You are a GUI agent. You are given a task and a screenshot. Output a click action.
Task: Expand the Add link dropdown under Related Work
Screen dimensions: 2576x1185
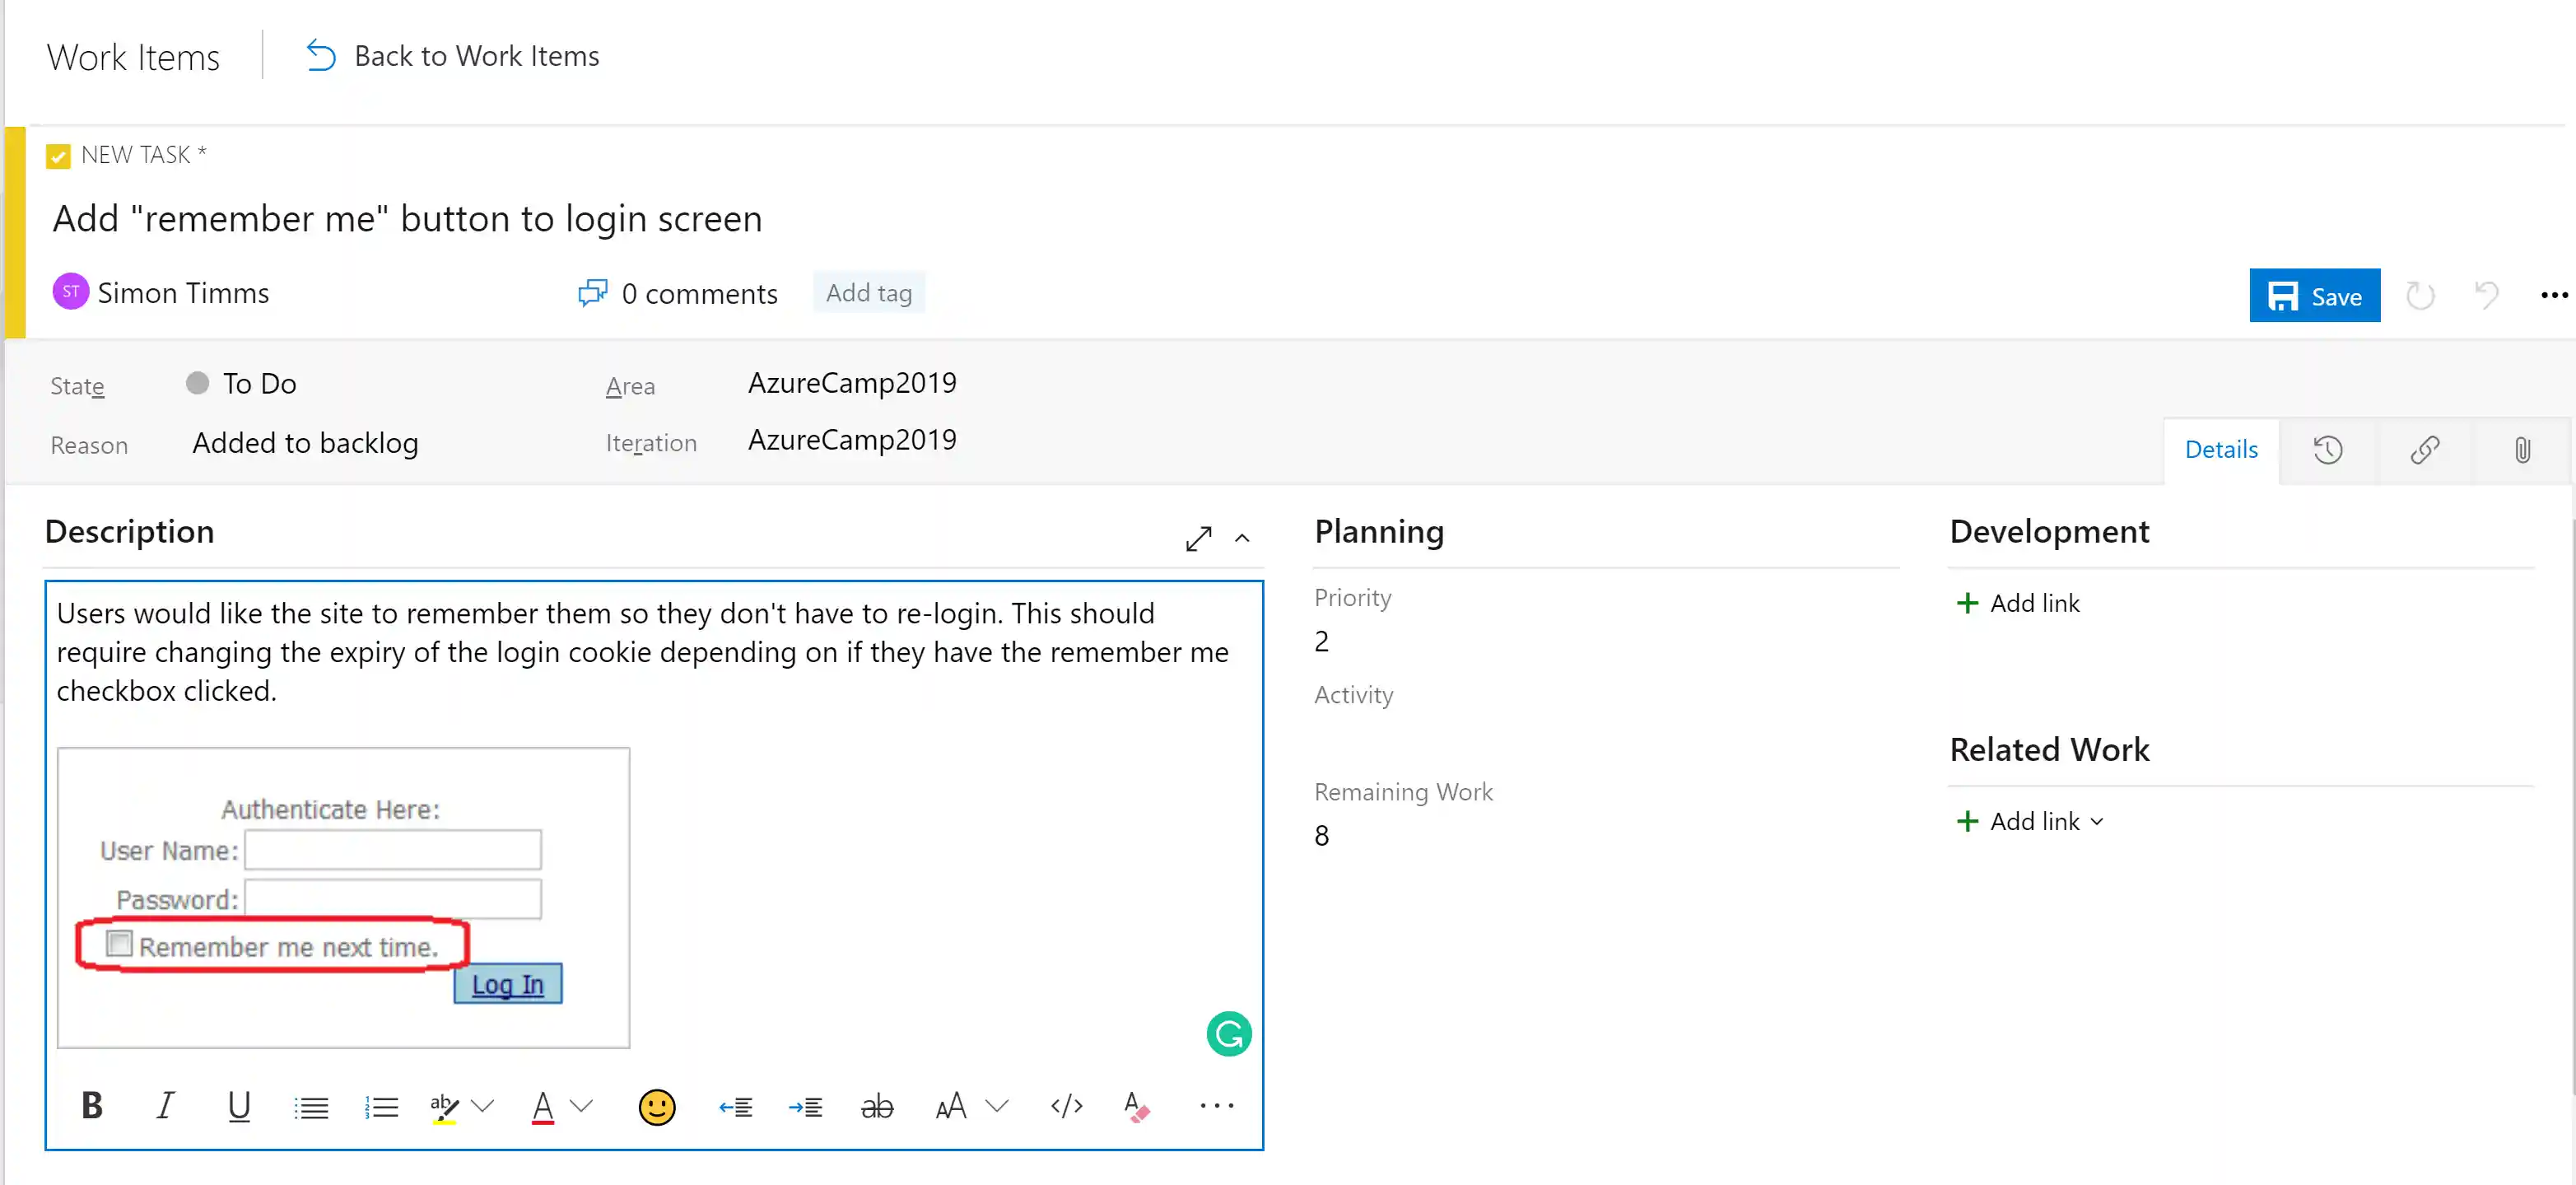(2098, 820)
